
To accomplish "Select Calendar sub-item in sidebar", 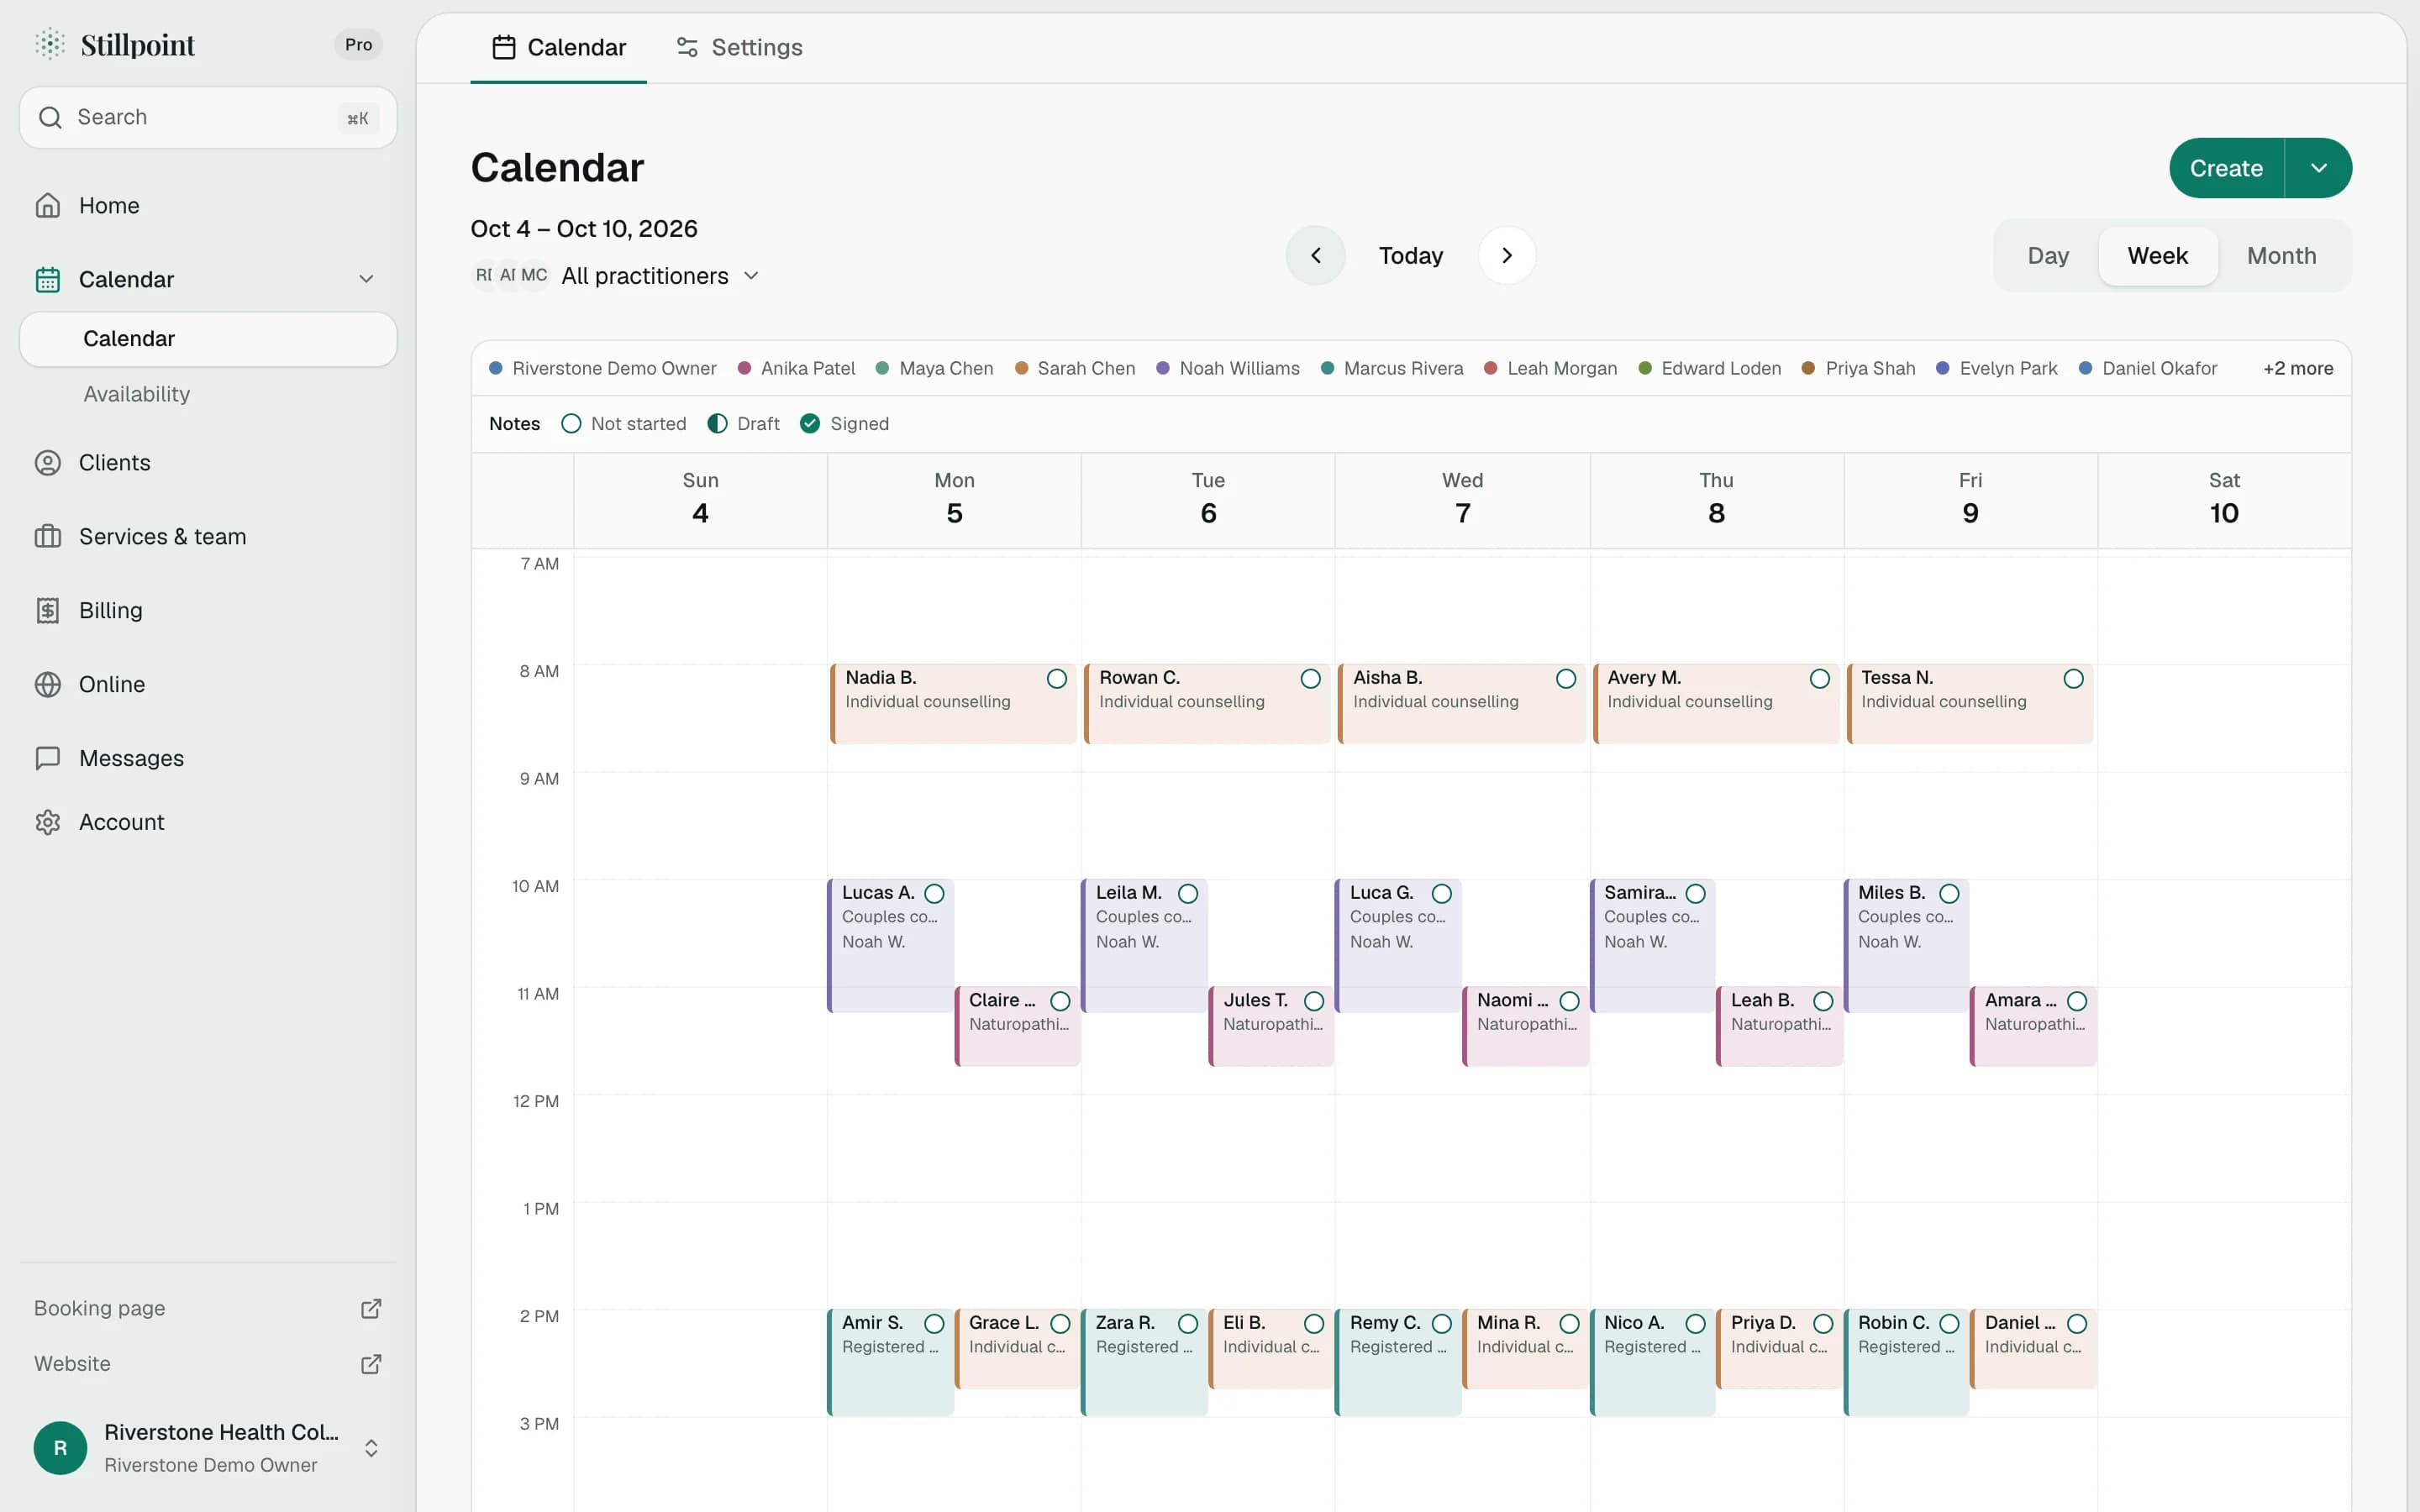I will (208, 339).
